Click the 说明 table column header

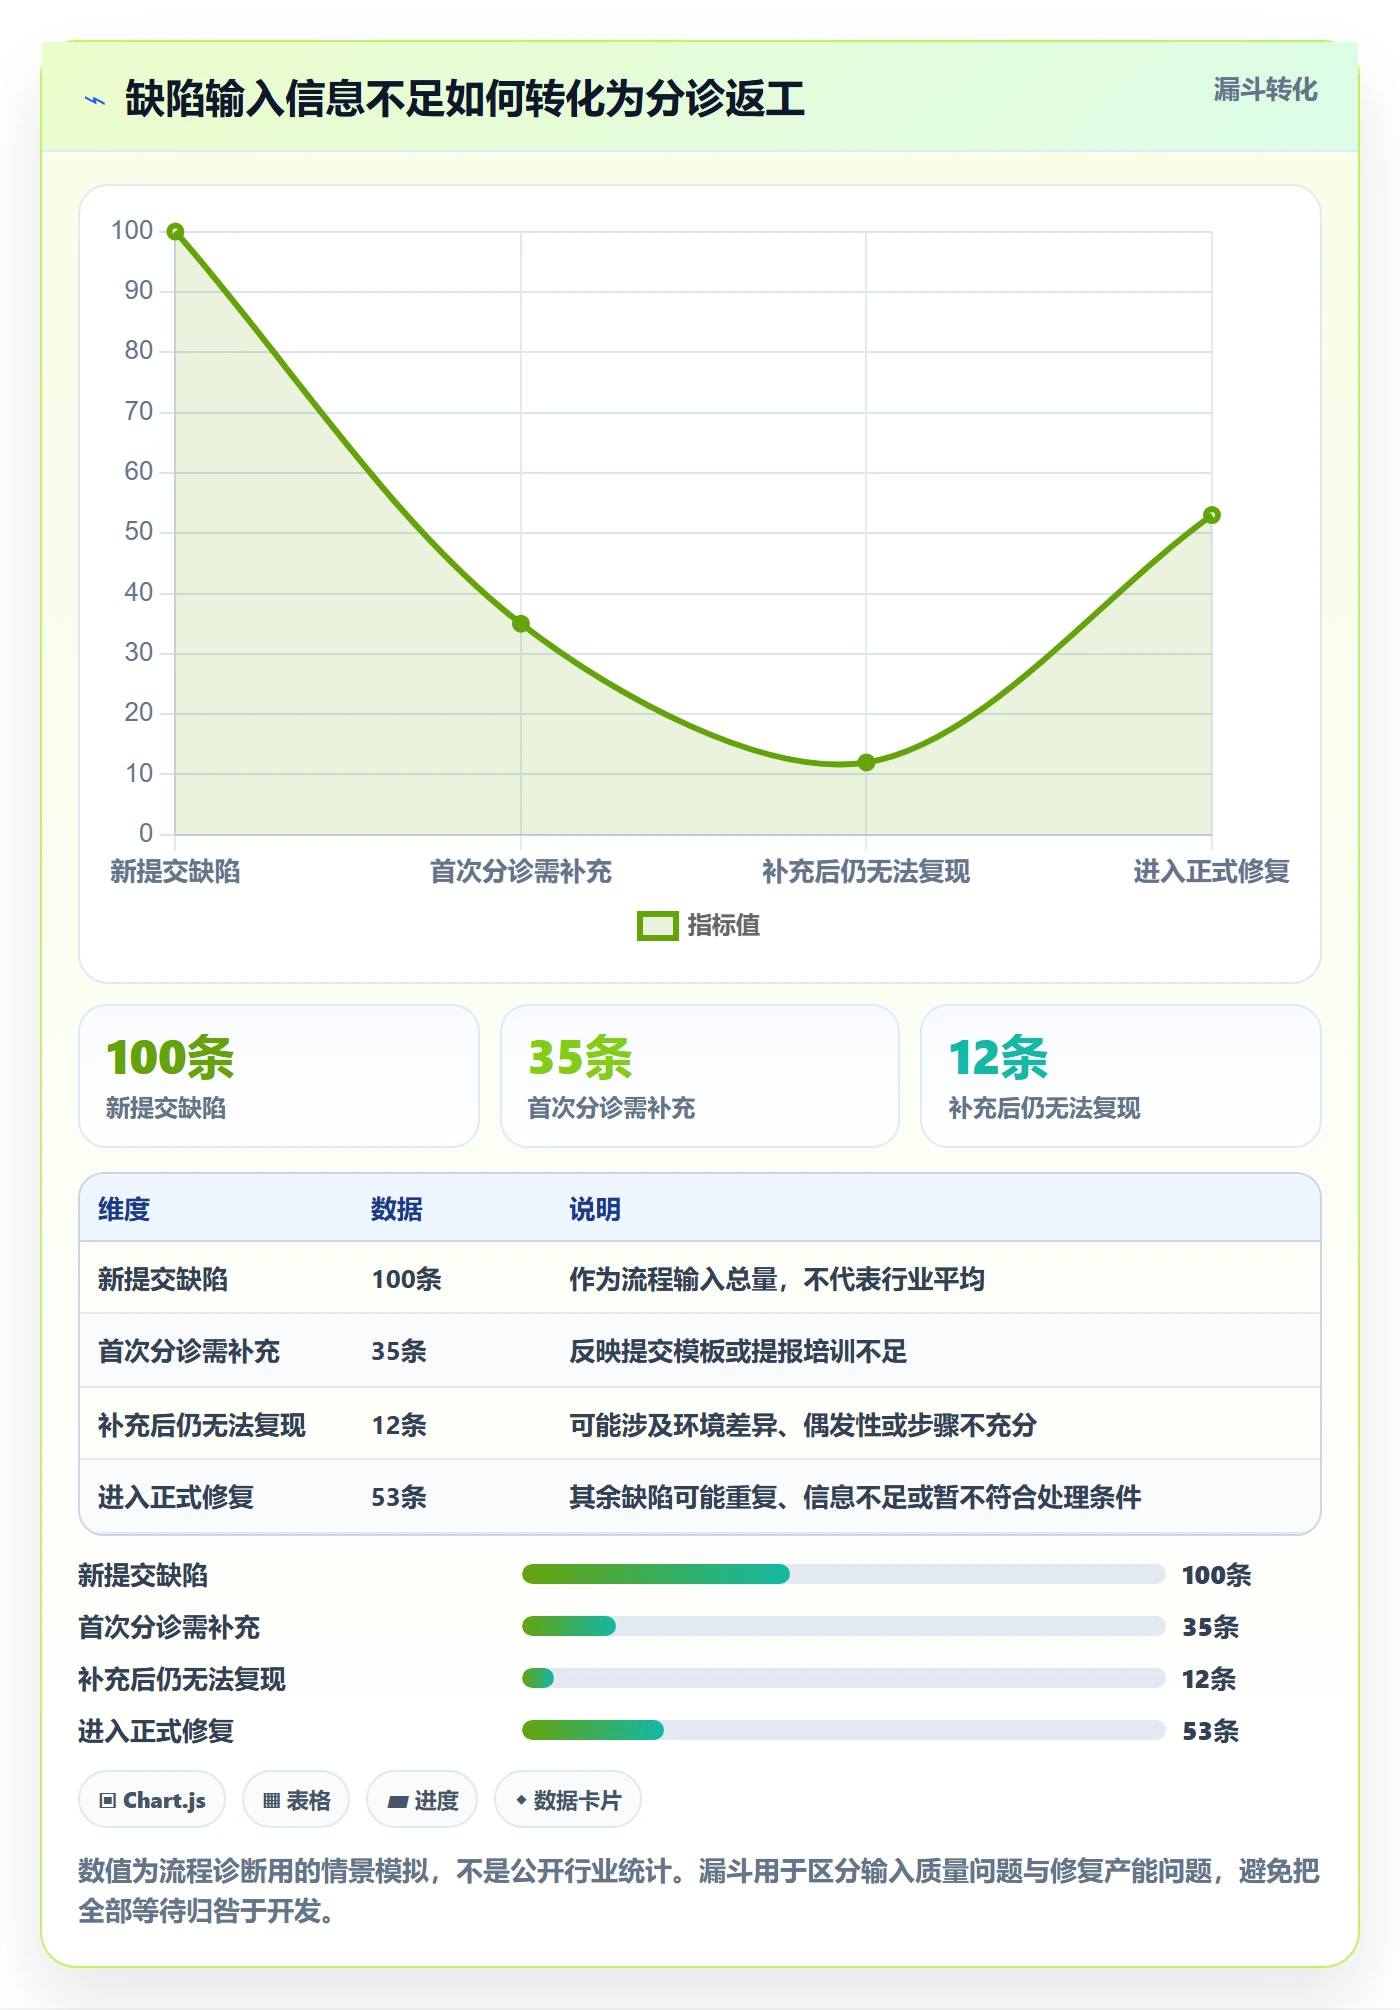click(x=595, y=1210)
